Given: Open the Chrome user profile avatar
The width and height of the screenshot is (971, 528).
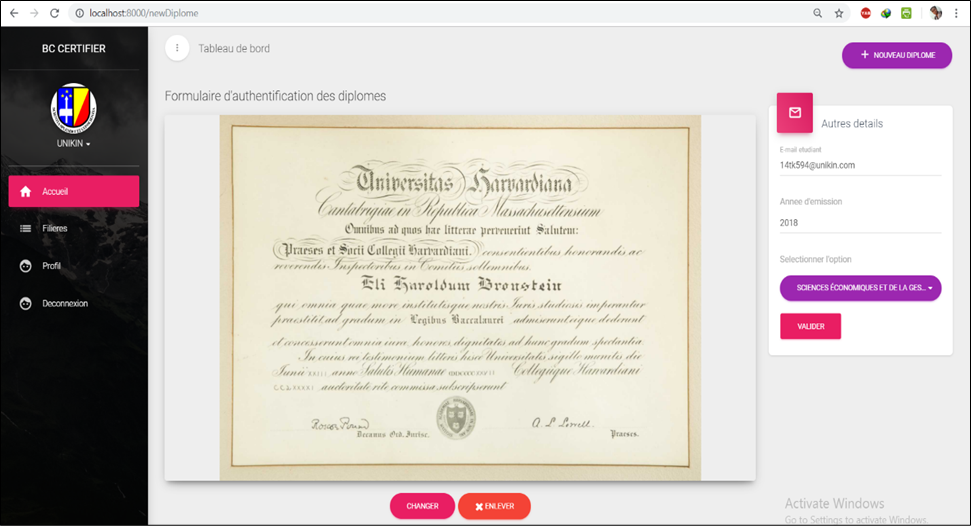Looking at the screenshot, I should (936, 13).
